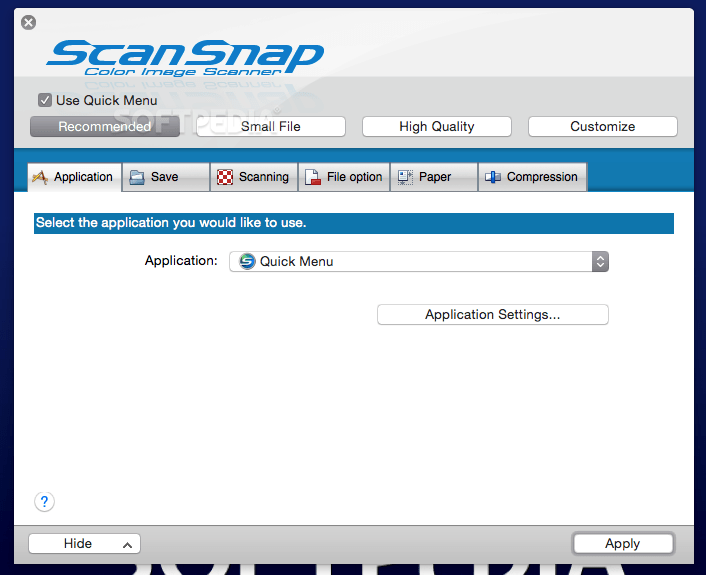Close the ScanSnap settings window

[28, 23]
